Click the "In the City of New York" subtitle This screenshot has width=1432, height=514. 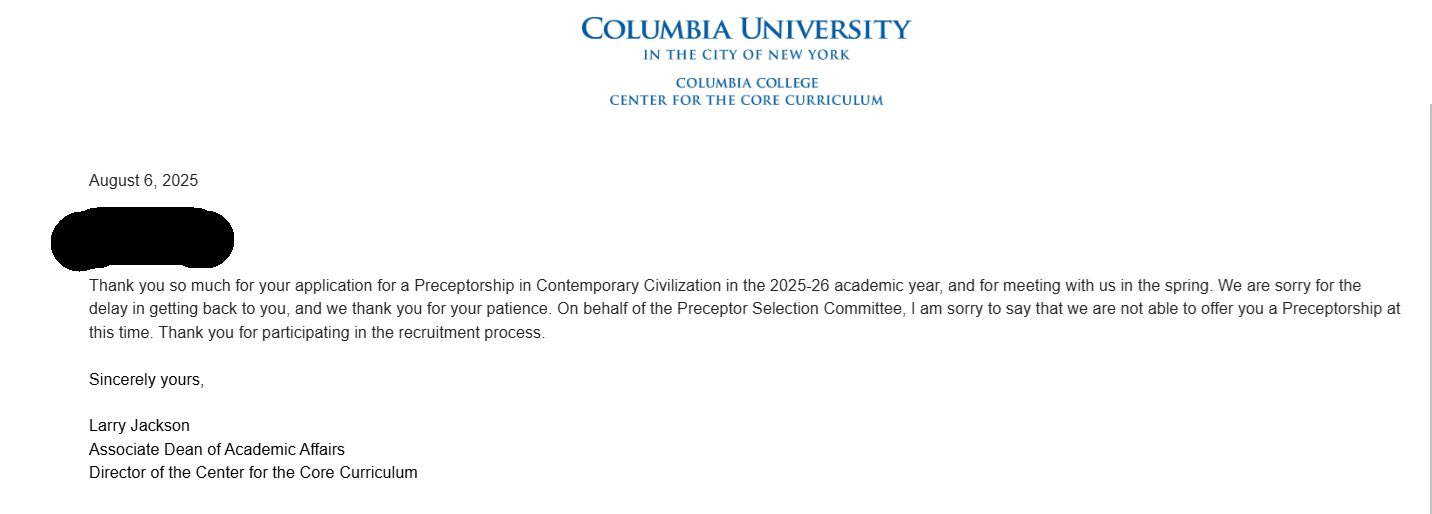click(746, 55)
